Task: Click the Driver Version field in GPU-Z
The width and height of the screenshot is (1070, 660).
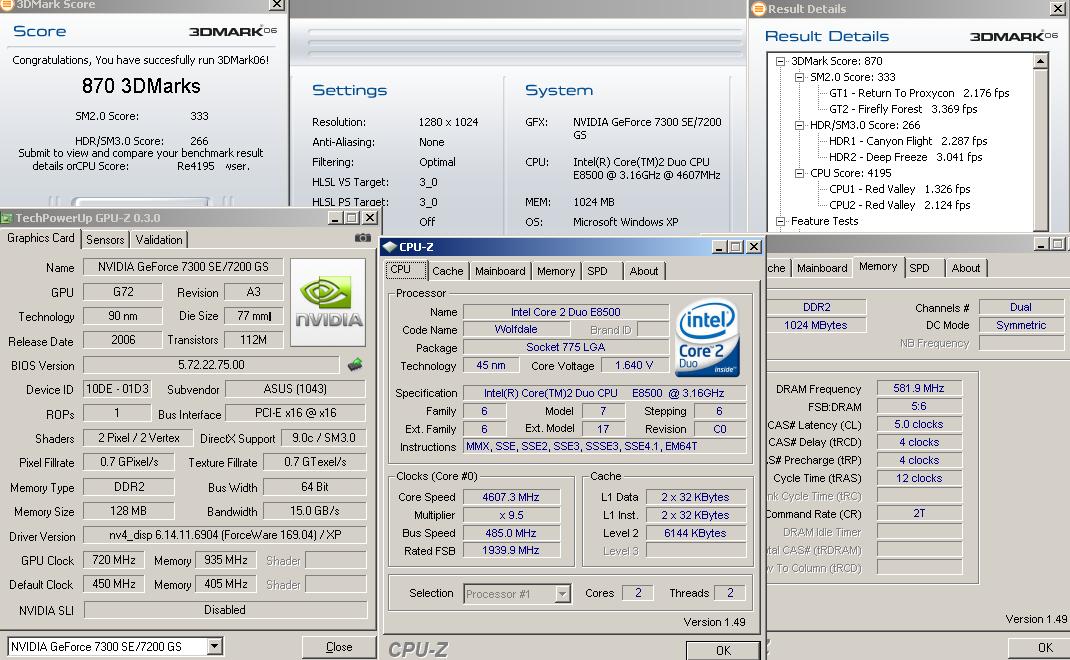Action: point(225,535)
